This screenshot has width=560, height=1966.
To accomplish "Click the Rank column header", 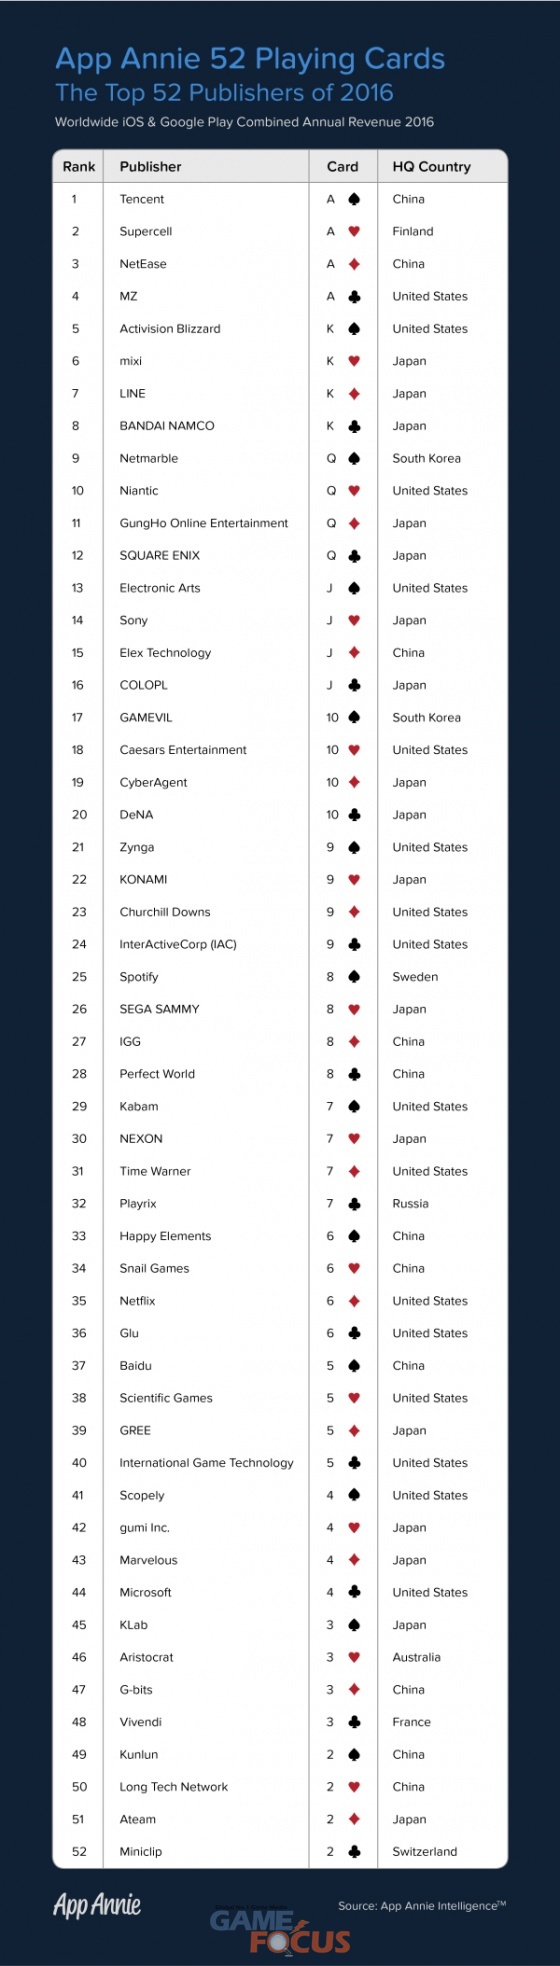I will (x=79, y=167).
